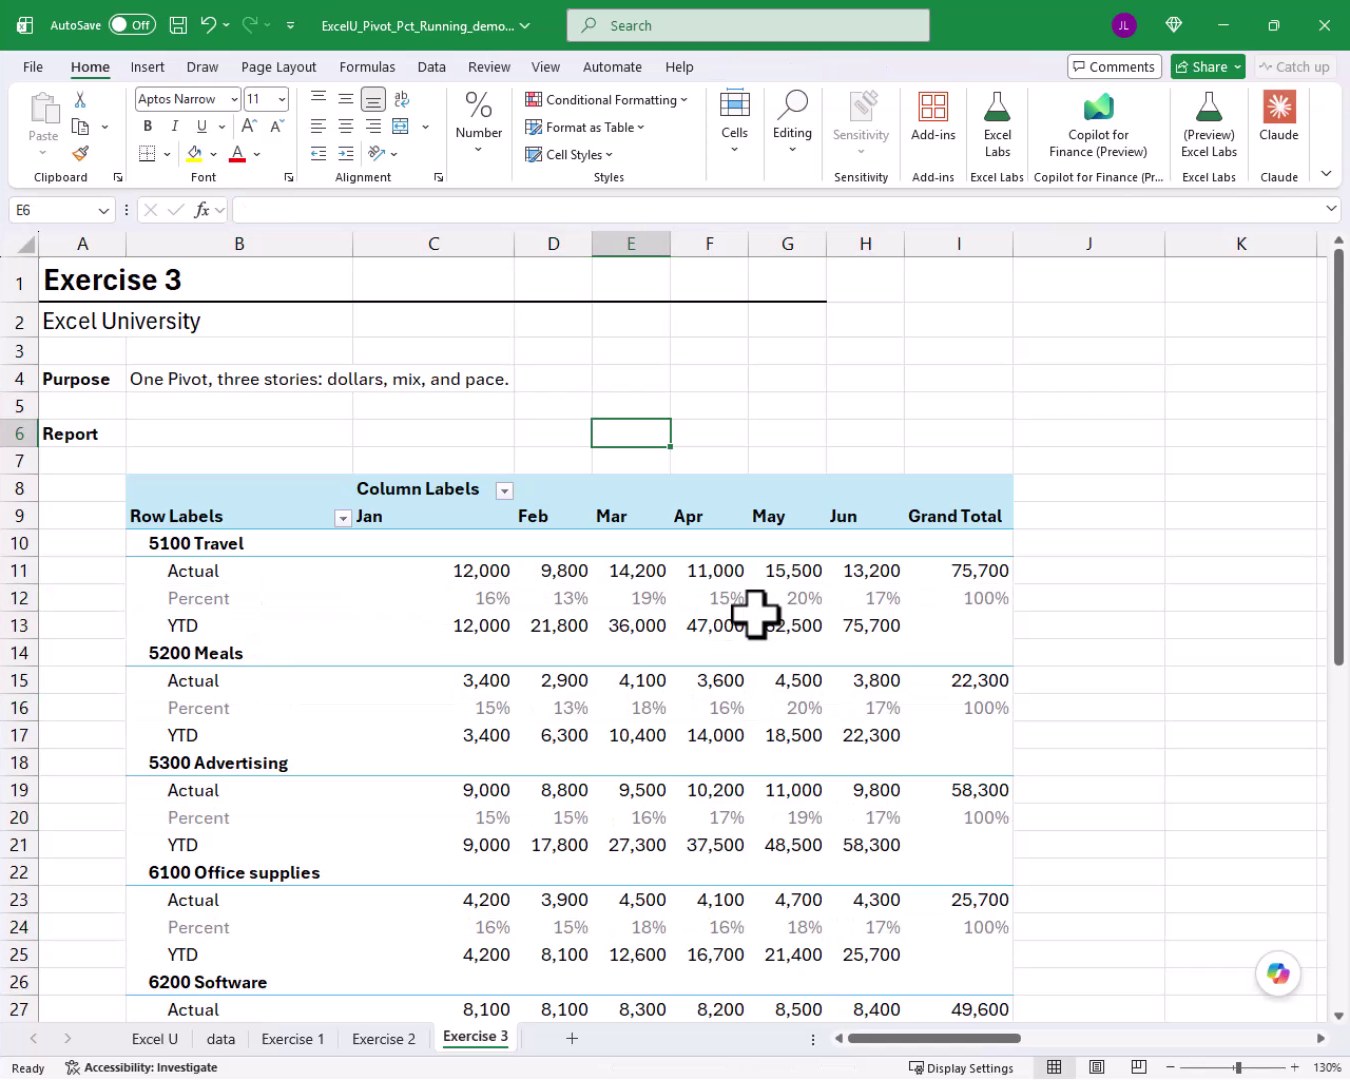This screenshot has height=1080, width=1350.
Task: Click the Comments button
Action: point(1114,67)
